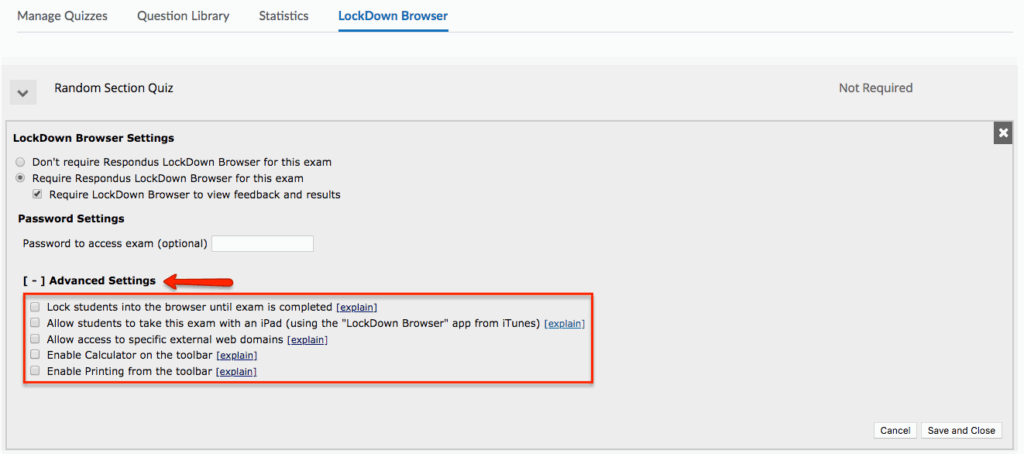The width and height of the screenshot is (1024, 454).
Task: Check Enable Printing from the toolbar
Action: click(x=35, y=371)
